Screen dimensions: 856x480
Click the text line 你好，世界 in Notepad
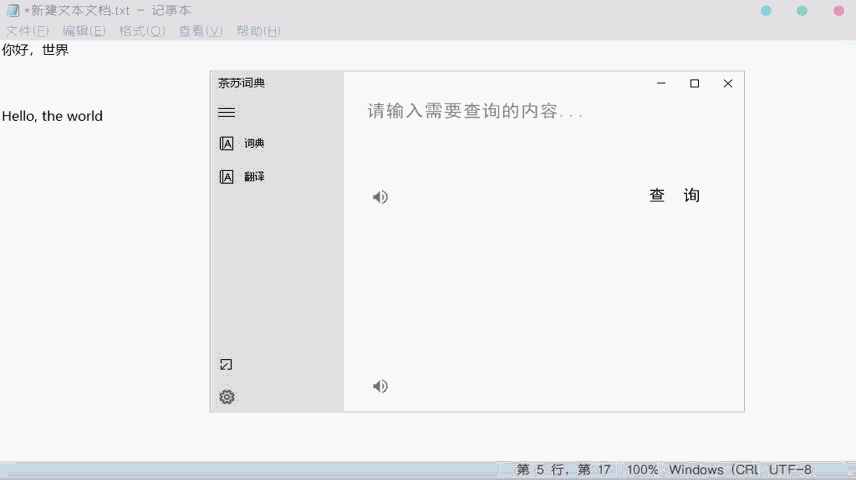(35, 50)
